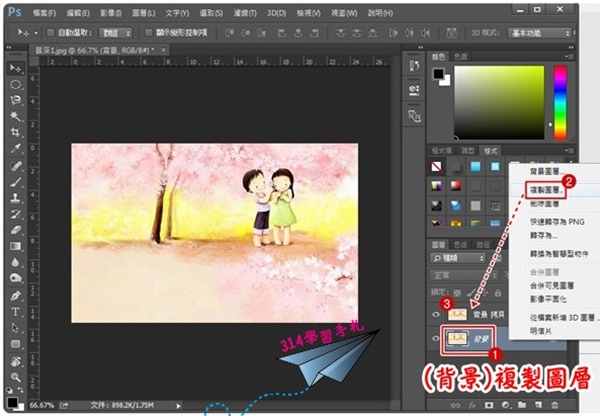Choose 複製圖層 in the context menu
The height and width of the screenshot is (416, 600).
[545, 190]
